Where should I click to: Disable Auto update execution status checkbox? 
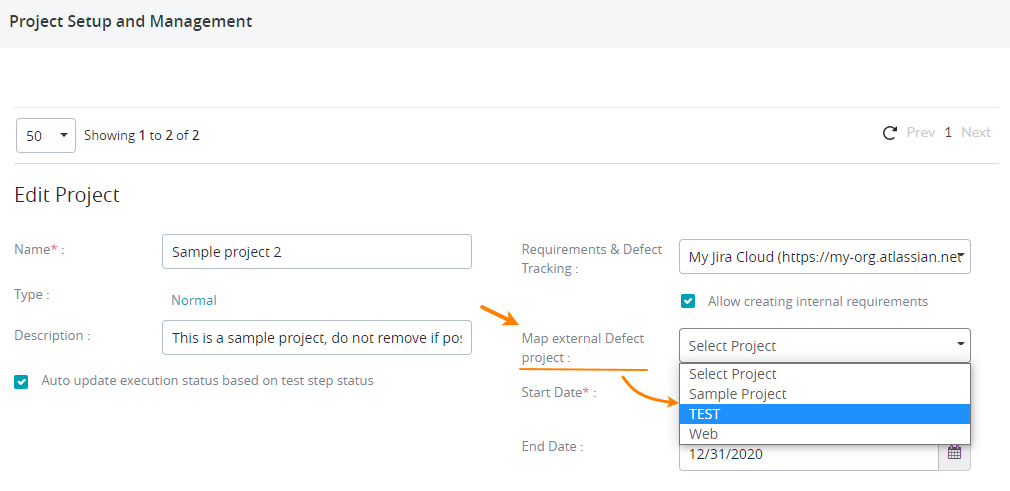(22, 381)
